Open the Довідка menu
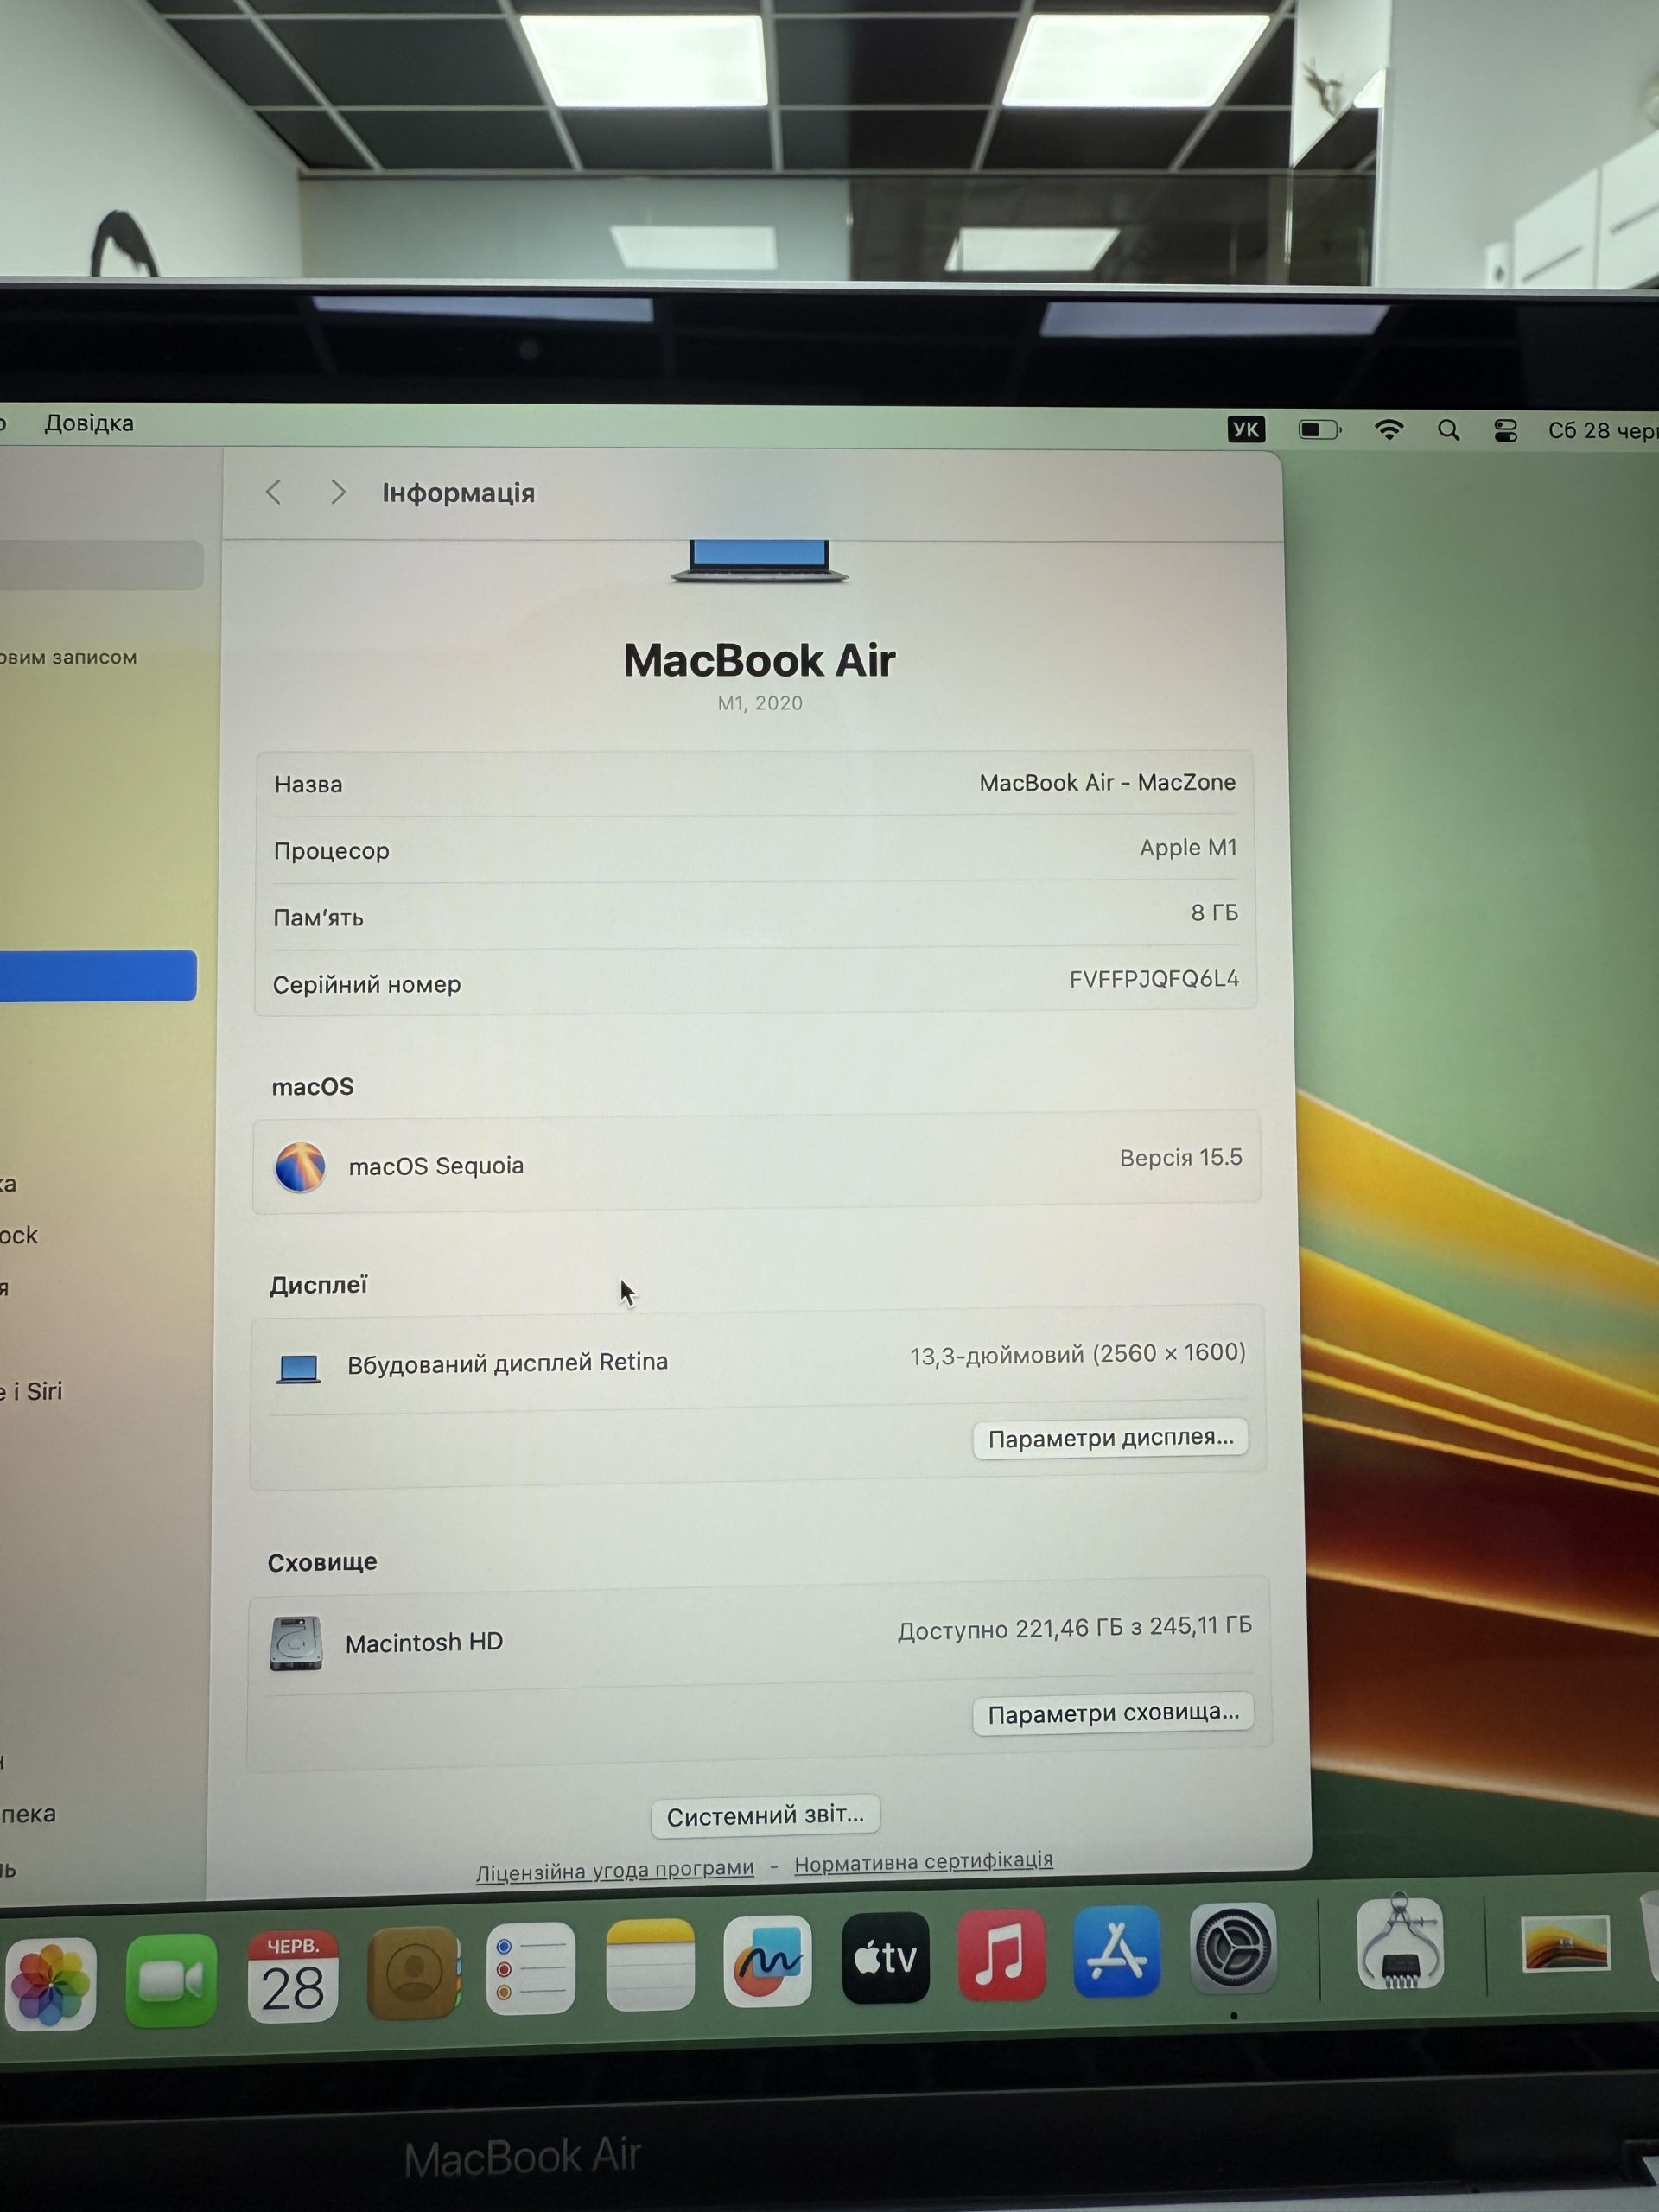This screenshot has width=1659, height=2212. (x=89, y=423)
